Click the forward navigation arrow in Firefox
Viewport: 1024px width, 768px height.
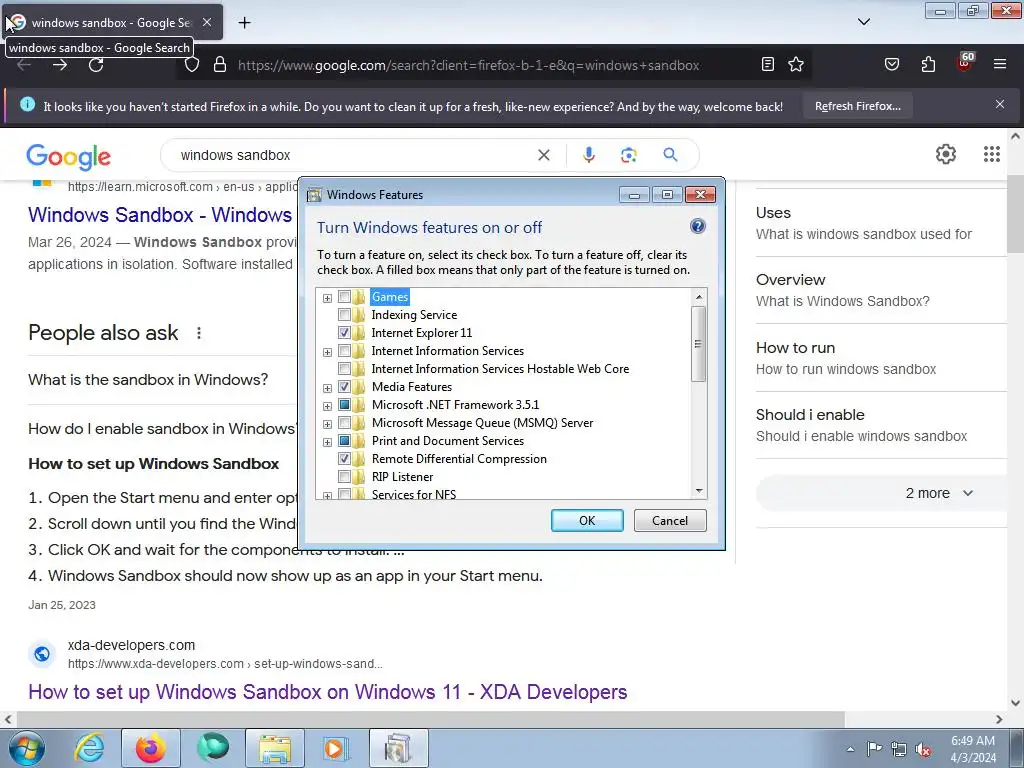[x=60, y=65]
